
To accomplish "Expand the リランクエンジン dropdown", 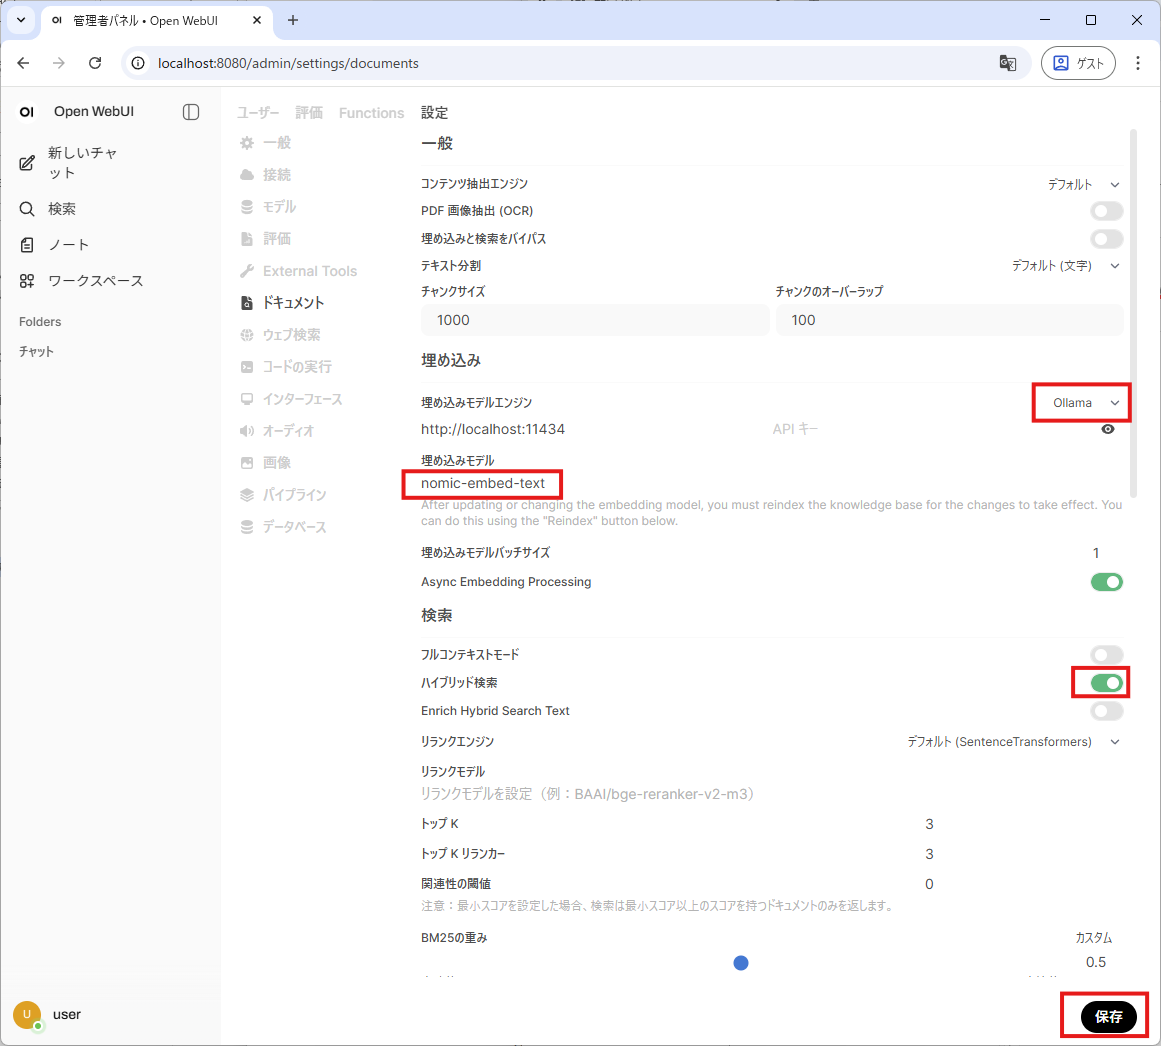I will 1012,742.
